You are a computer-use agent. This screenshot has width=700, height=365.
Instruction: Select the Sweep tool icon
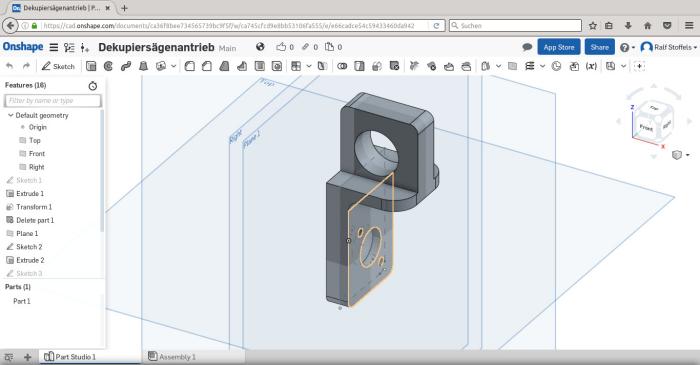pos(126,66)
